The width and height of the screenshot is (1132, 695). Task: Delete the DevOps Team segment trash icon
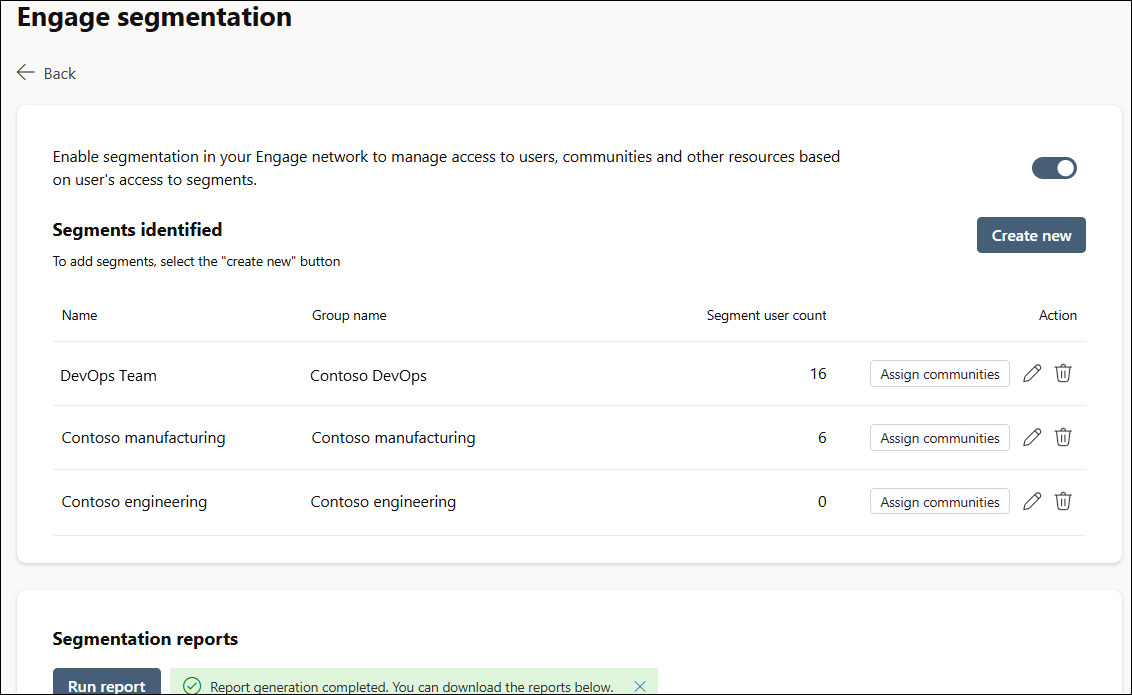coord(1063,373)
